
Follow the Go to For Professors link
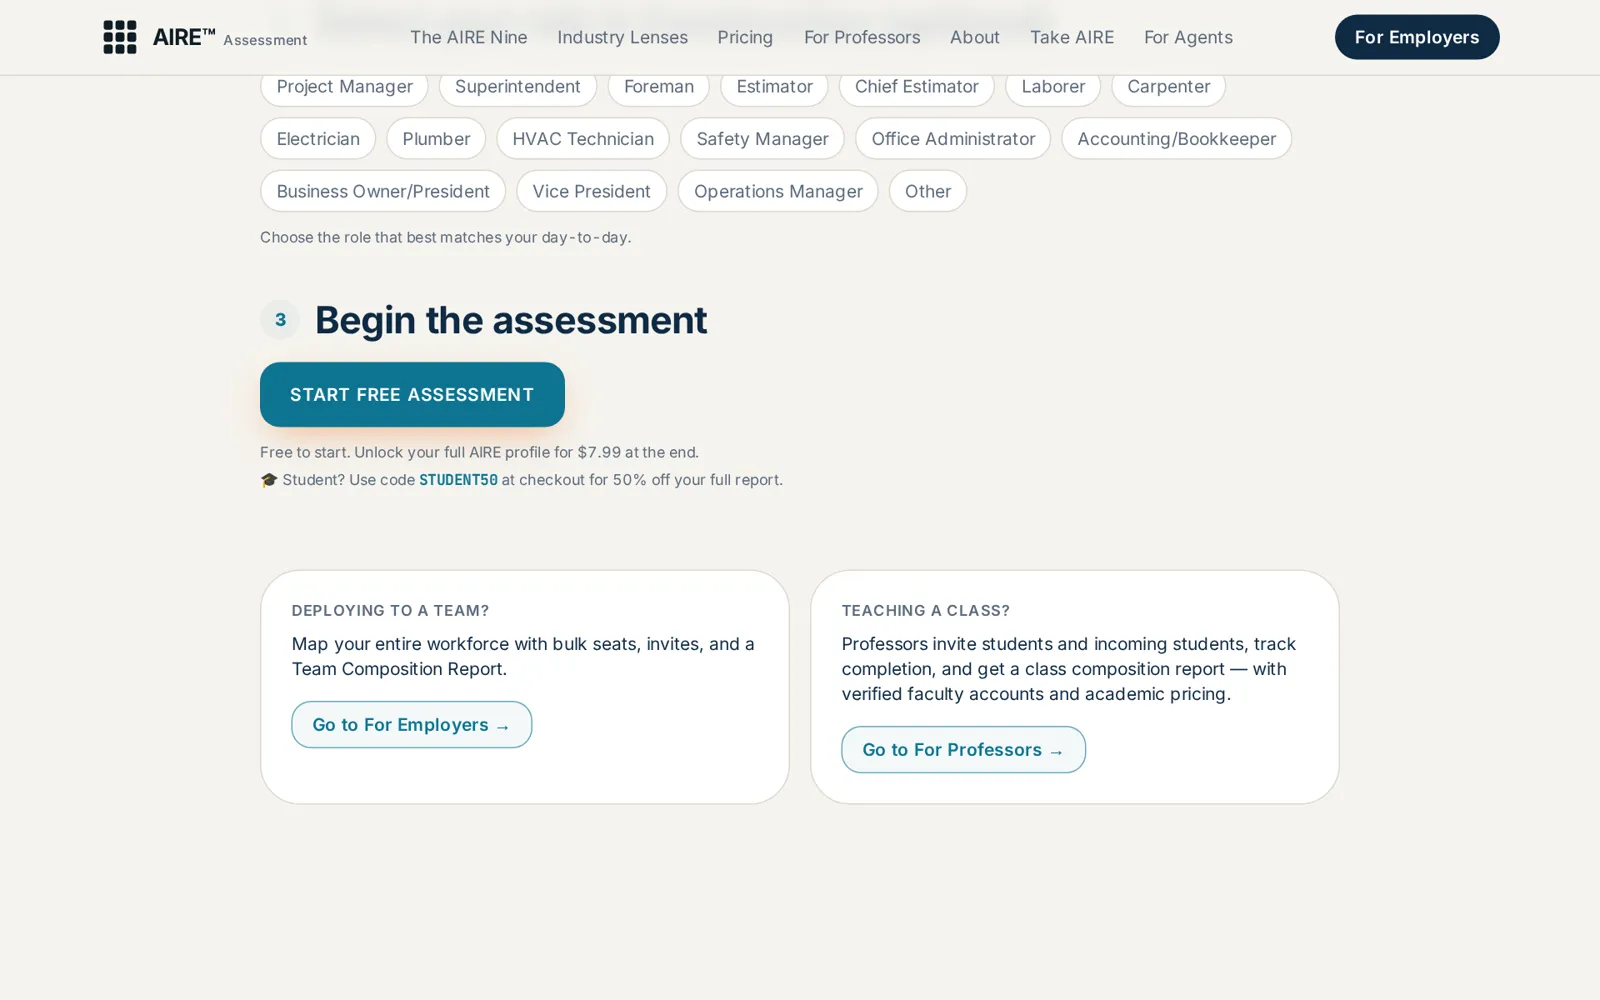[963, 750]
